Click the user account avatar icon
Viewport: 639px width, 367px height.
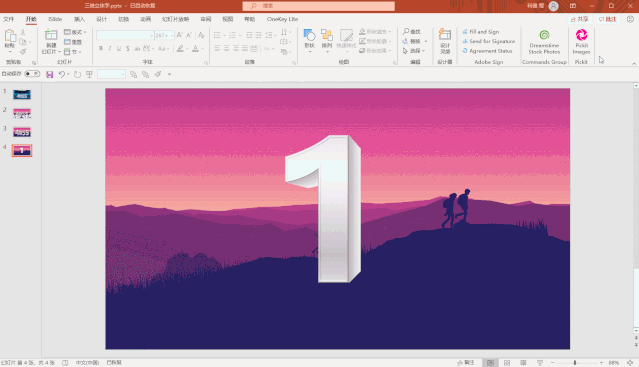tap(553, 6)
